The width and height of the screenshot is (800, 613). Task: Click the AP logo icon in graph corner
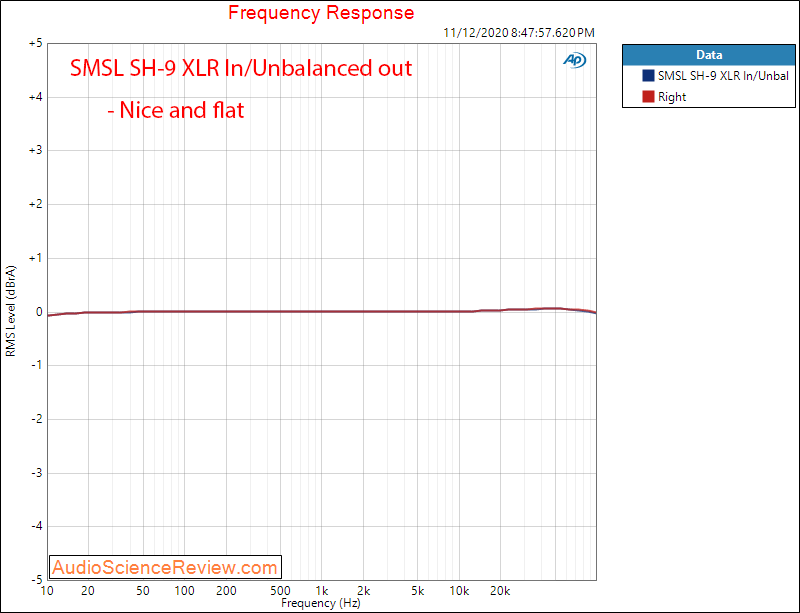point(574,60)
